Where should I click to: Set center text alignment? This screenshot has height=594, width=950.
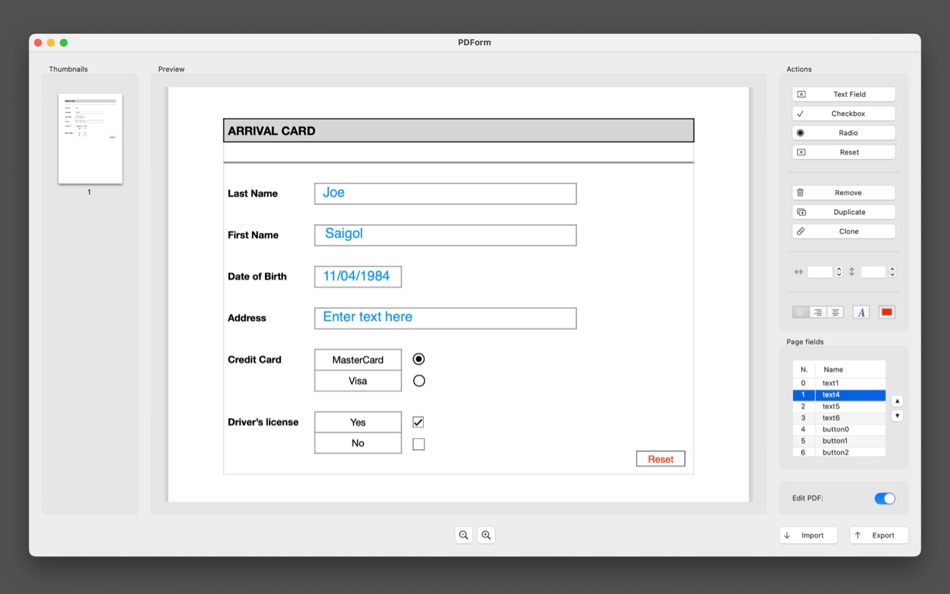835,312
